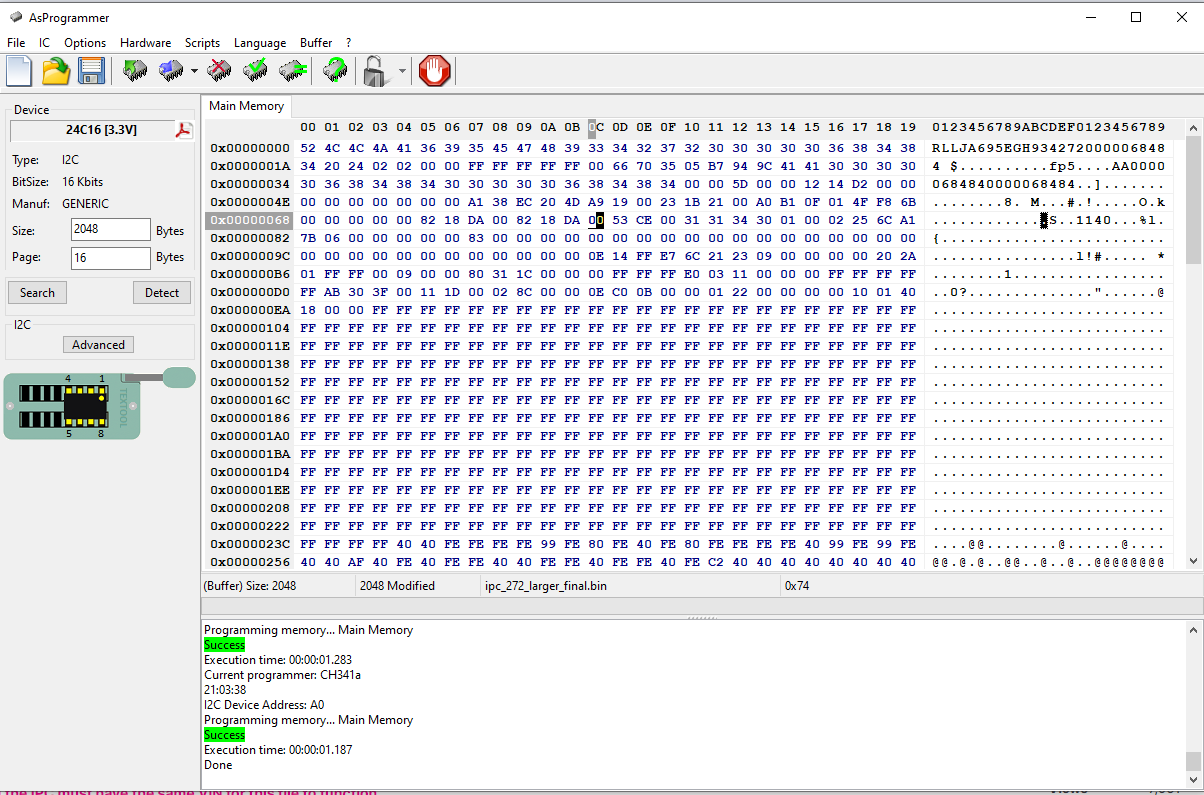Blank check the IC chip
Image resolution: width=1204 pixels, height=795 pixels.
click(x=292, y=71)
